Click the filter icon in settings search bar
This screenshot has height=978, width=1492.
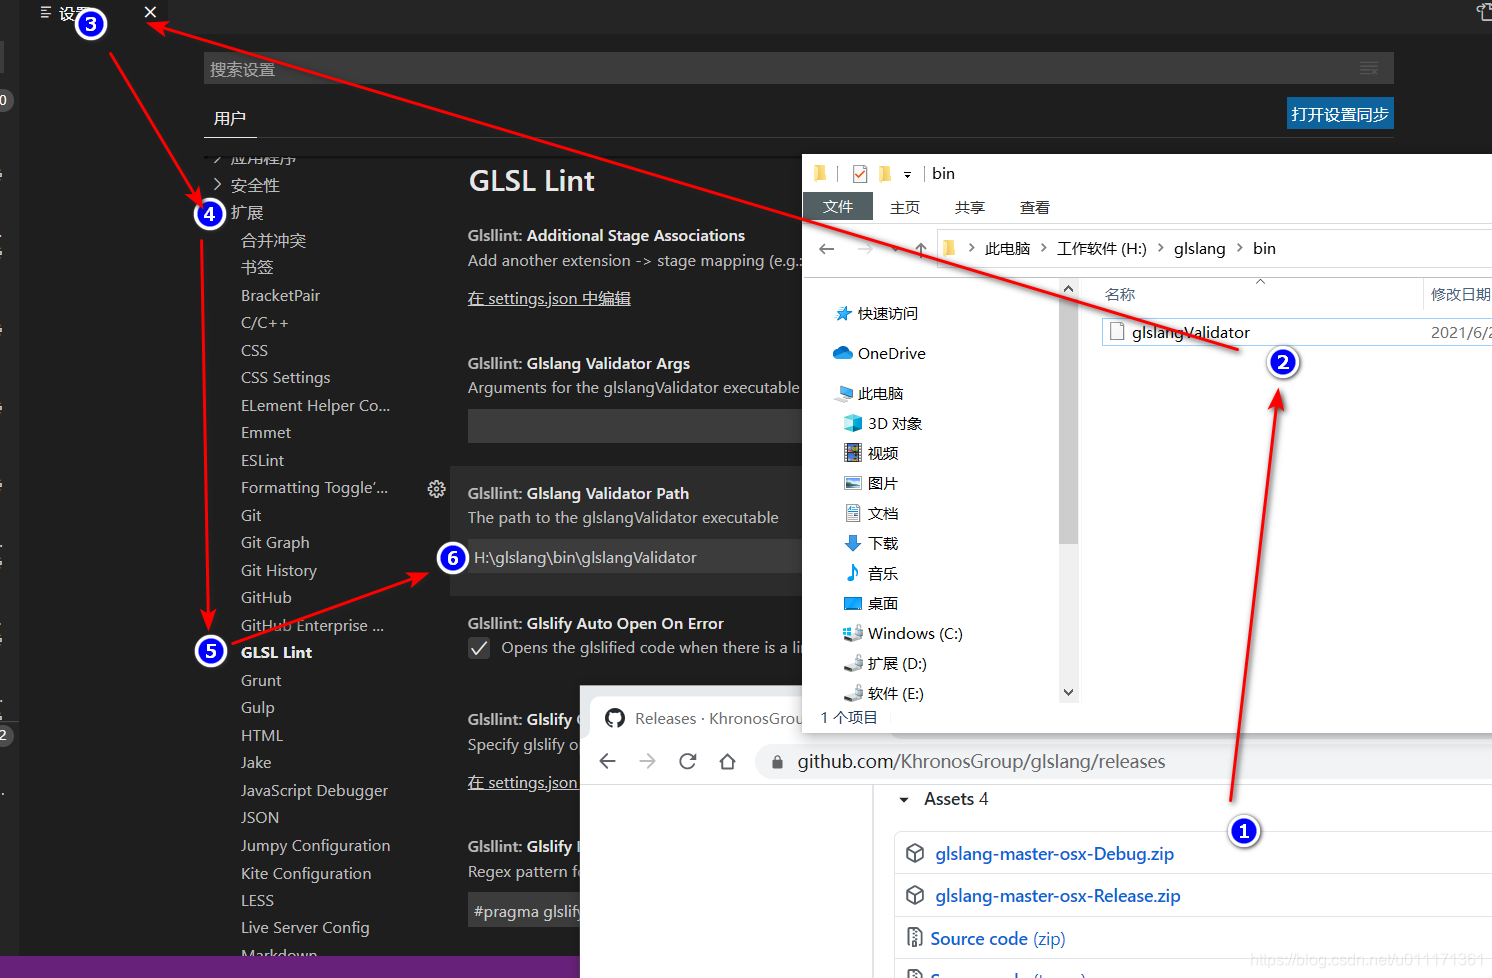(x=1369, y=68)
